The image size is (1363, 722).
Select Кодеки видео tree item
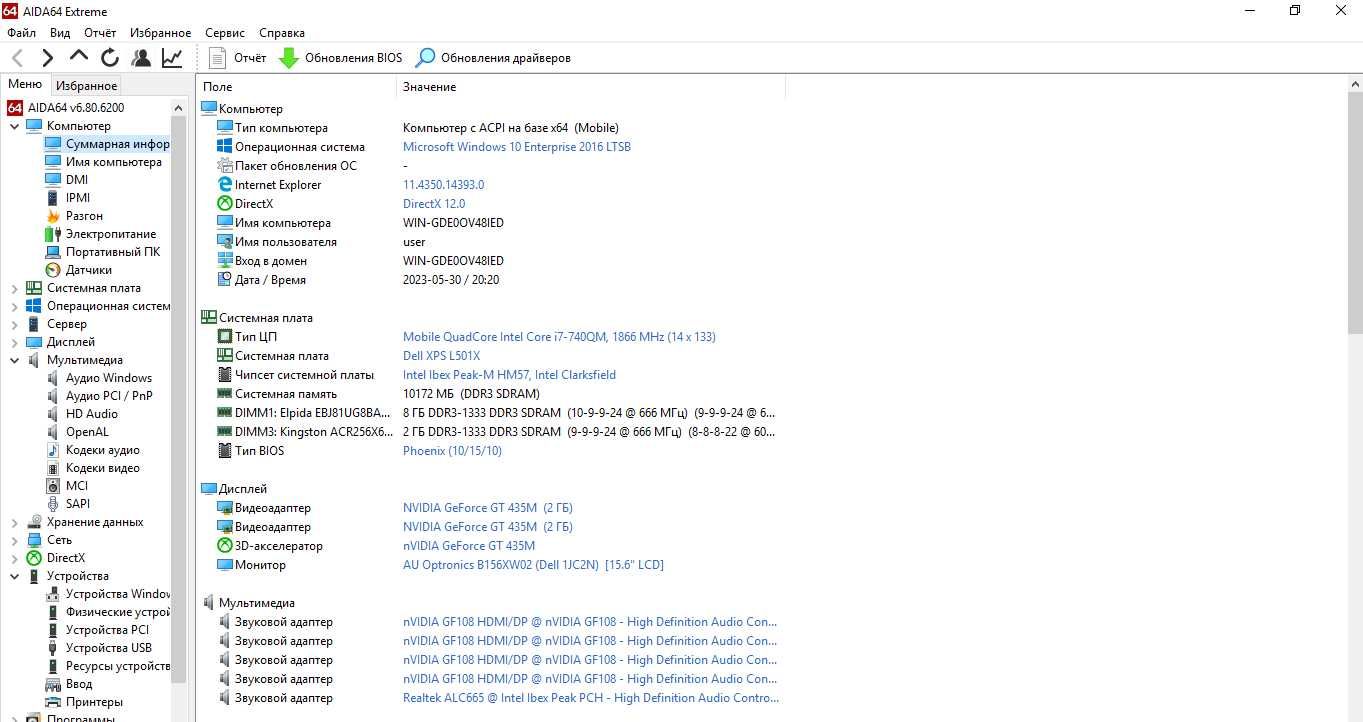coord(93,467)
